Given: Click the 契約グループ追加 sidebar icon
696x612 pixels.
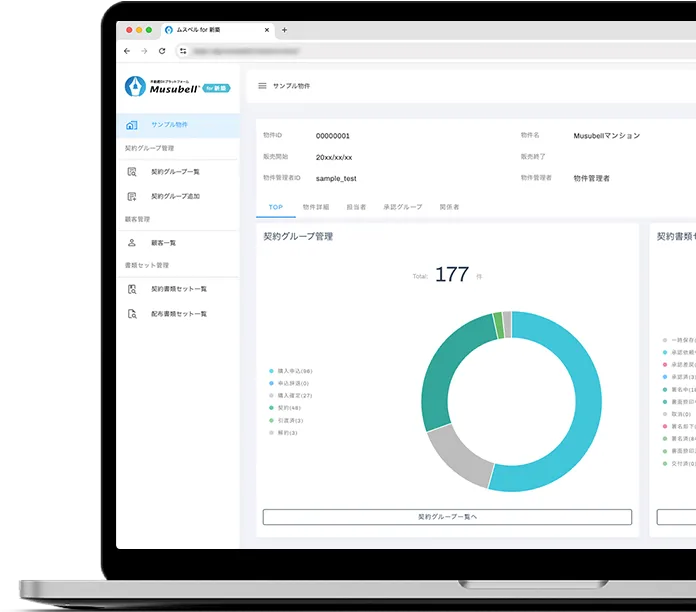Looking at the screenshot, I should click(x=132, y=196).
